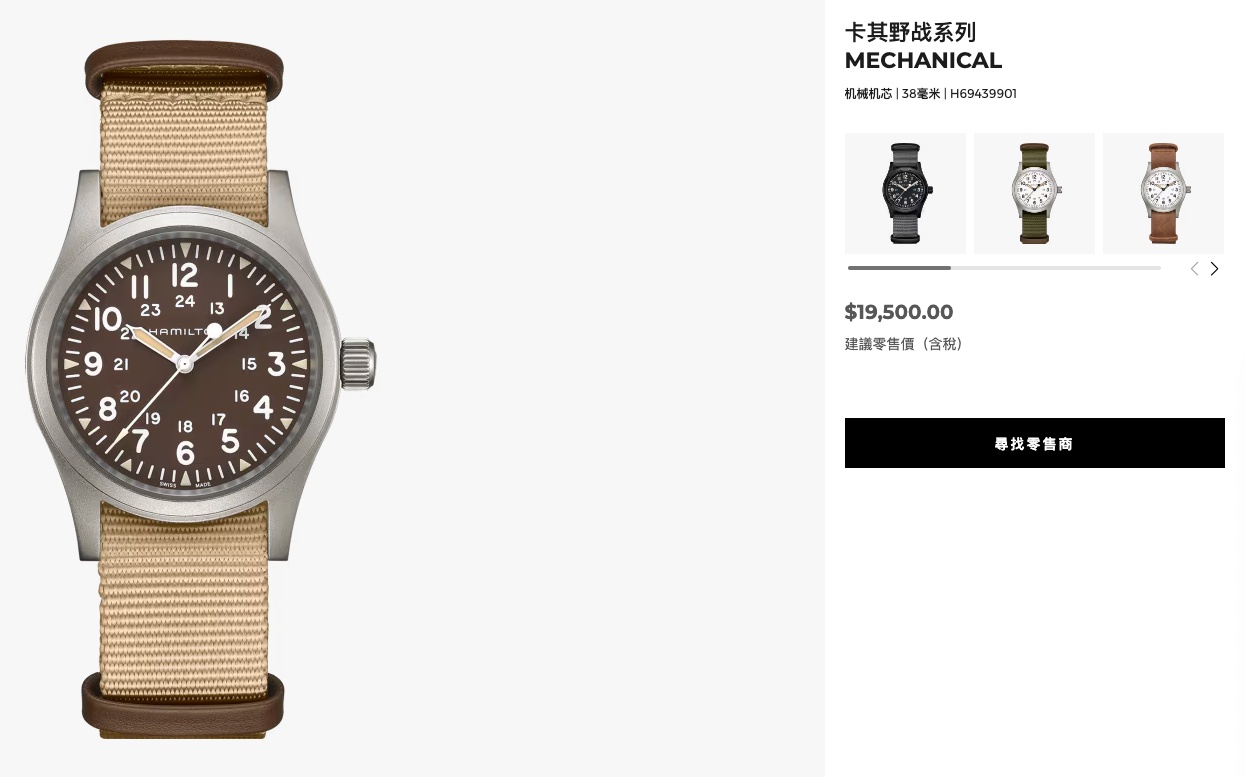
Task: Select the green NATO strap watch thumbnail
Action: click(x=1034, y=193)
